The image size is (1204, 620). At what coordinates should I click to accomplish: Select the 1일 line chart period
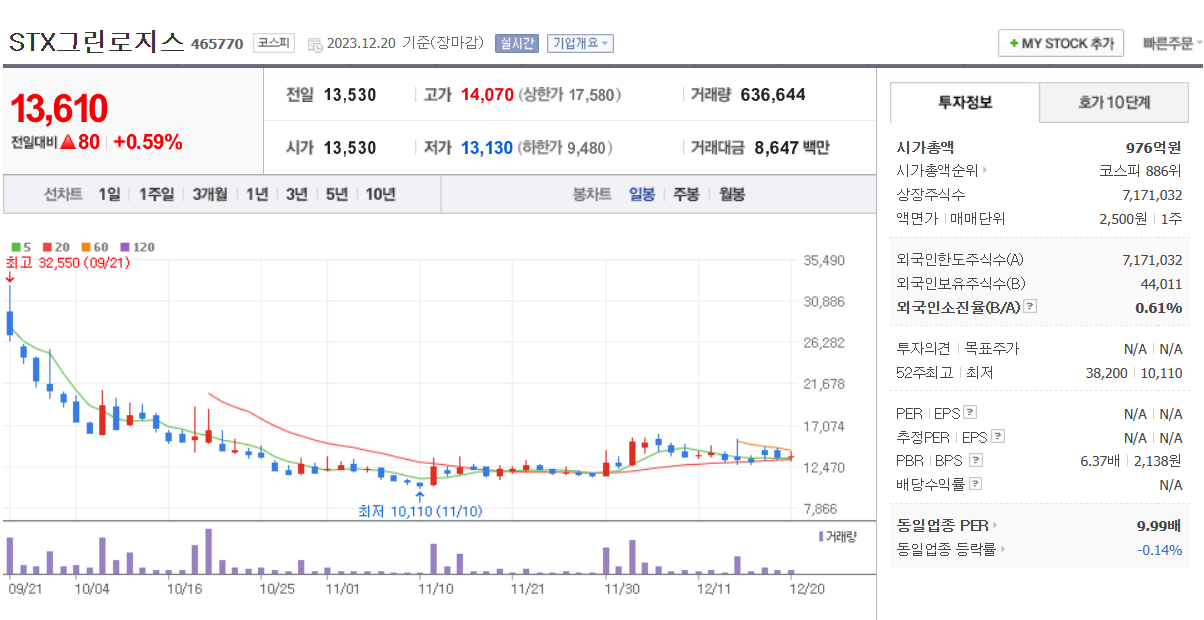[109, 194]
